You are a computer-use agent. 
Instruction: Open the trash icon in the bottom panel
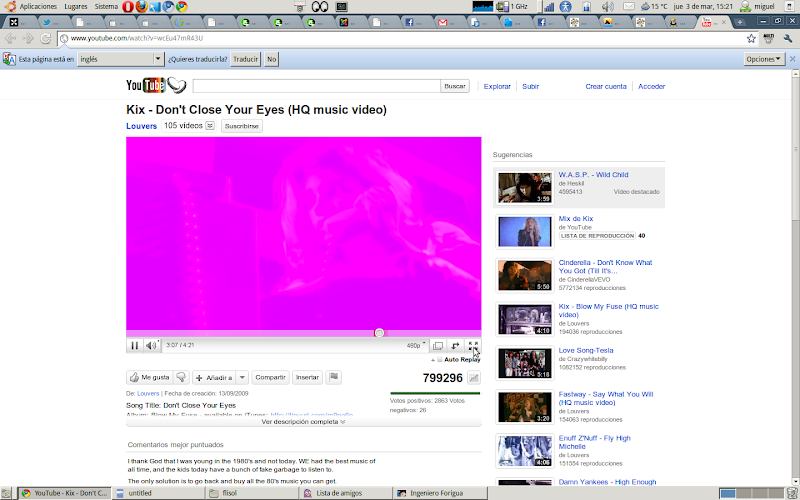tap(792, 493)
